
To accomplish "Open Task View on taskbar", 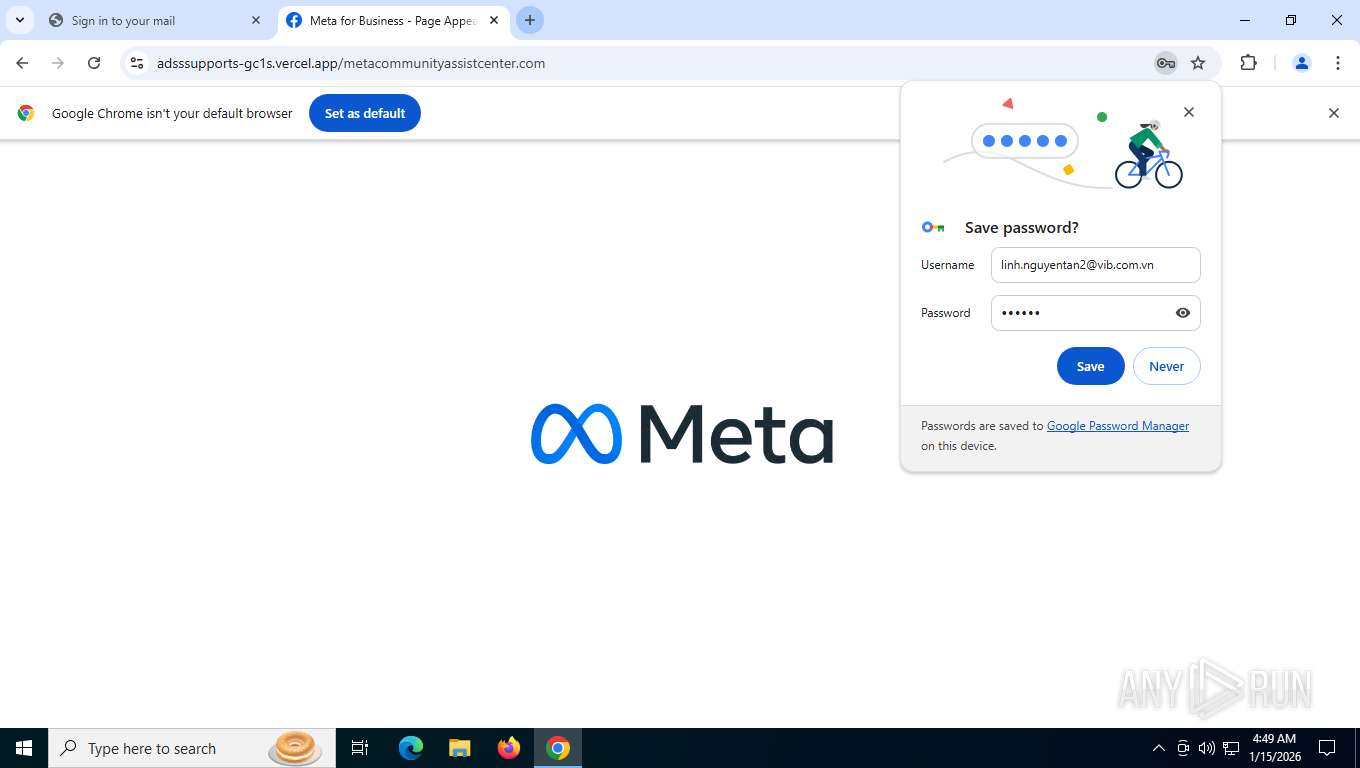I will (360, 748).
